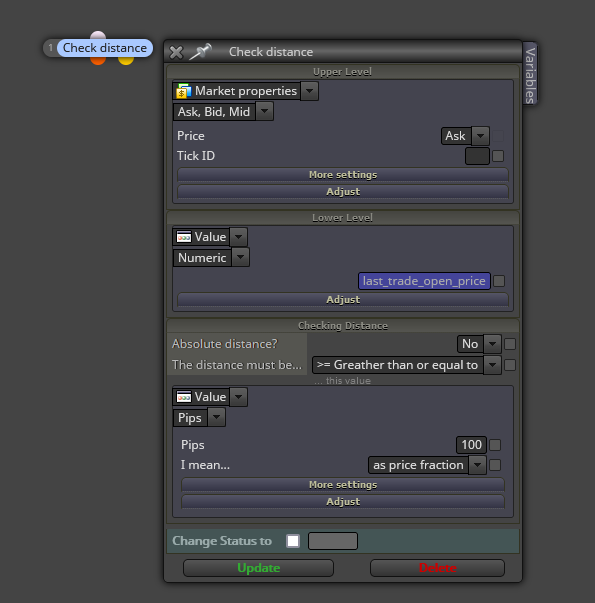Open the Price Ask dropdown
The image size is (595, 603).
point(480,136)
